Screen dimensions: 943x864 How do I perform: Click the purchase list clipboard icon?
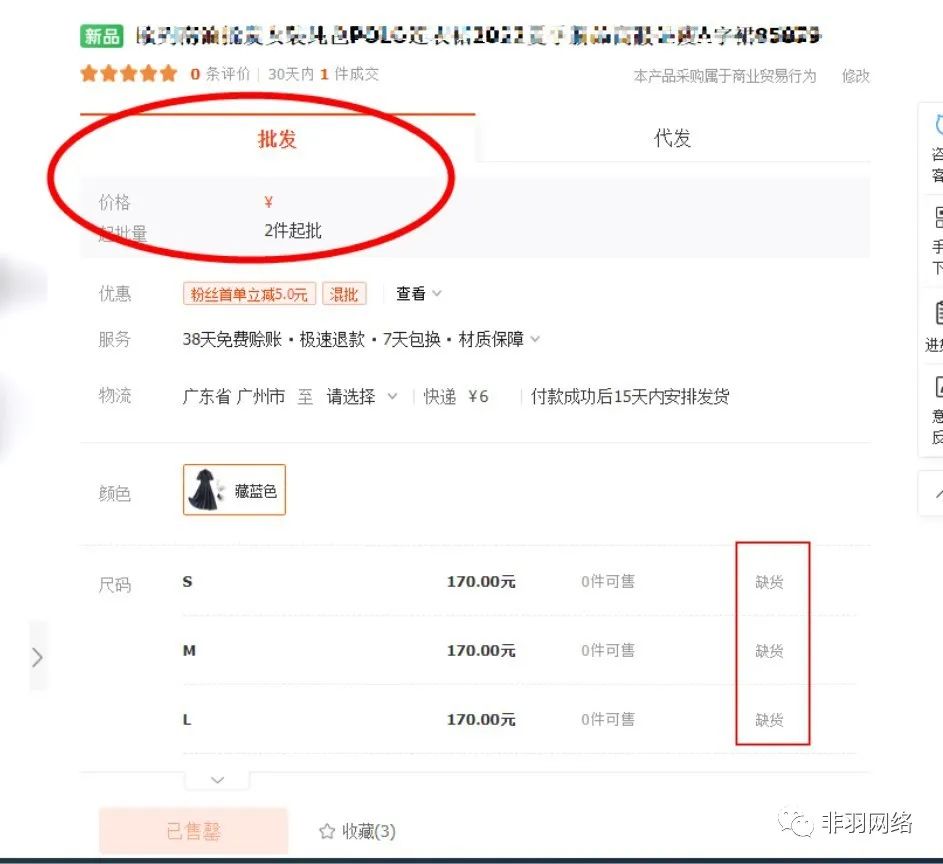[x=937, y=312]
